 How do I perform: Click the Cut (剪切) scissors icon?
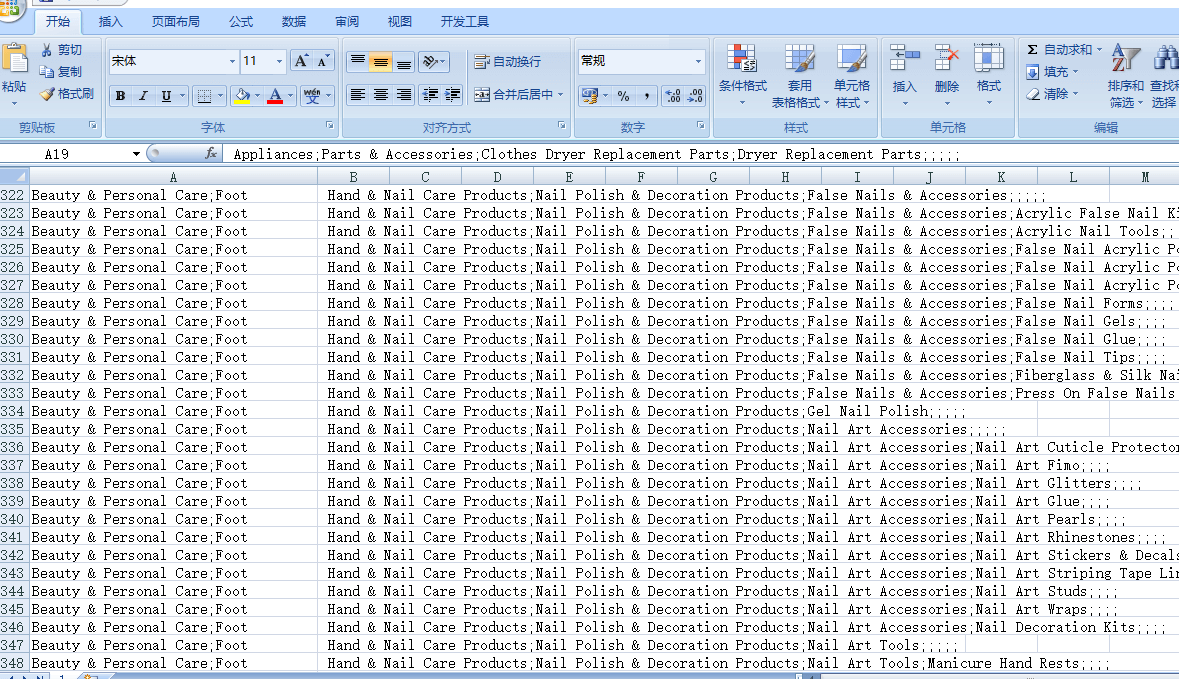click(48, 50)
